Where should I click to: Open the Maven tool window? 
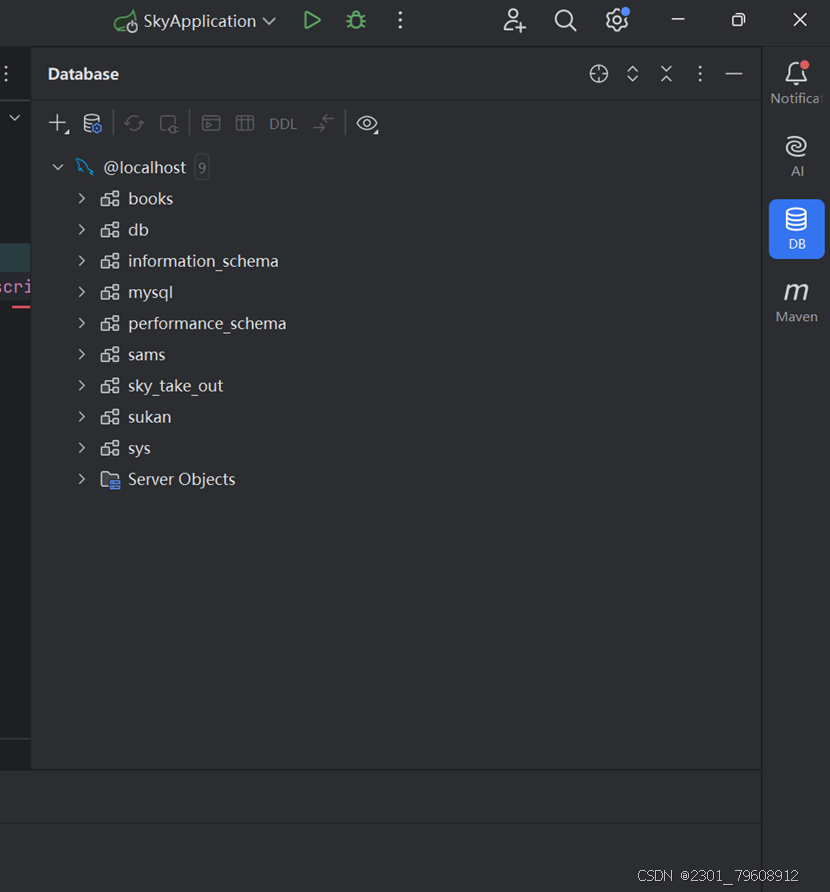coord(796,297)
